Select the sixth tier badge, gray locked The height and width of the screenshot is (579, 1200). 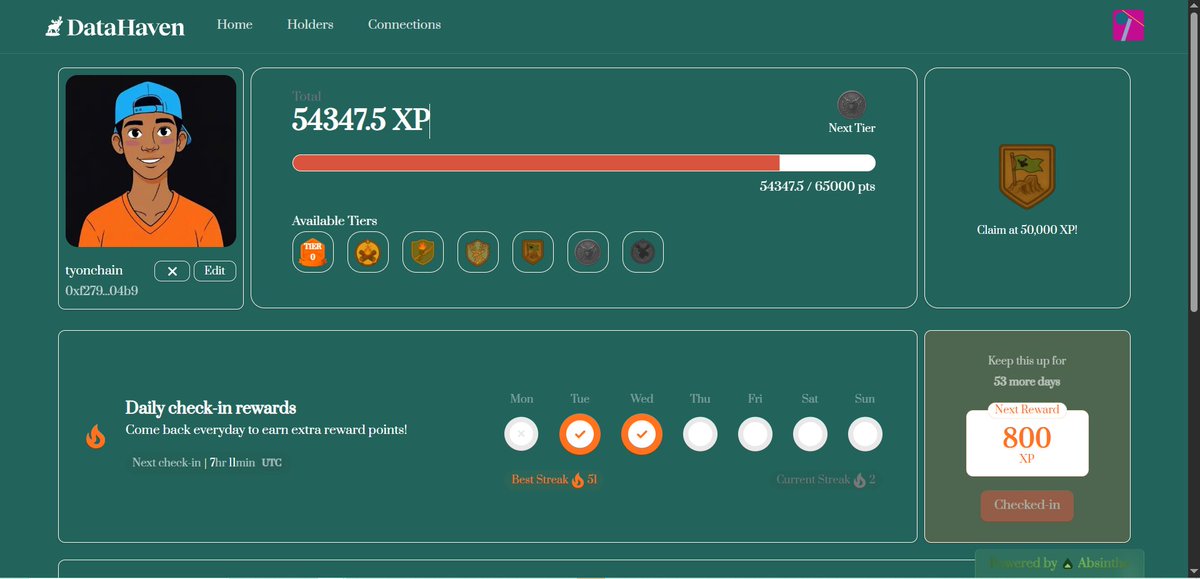click(x=588, y=253)
